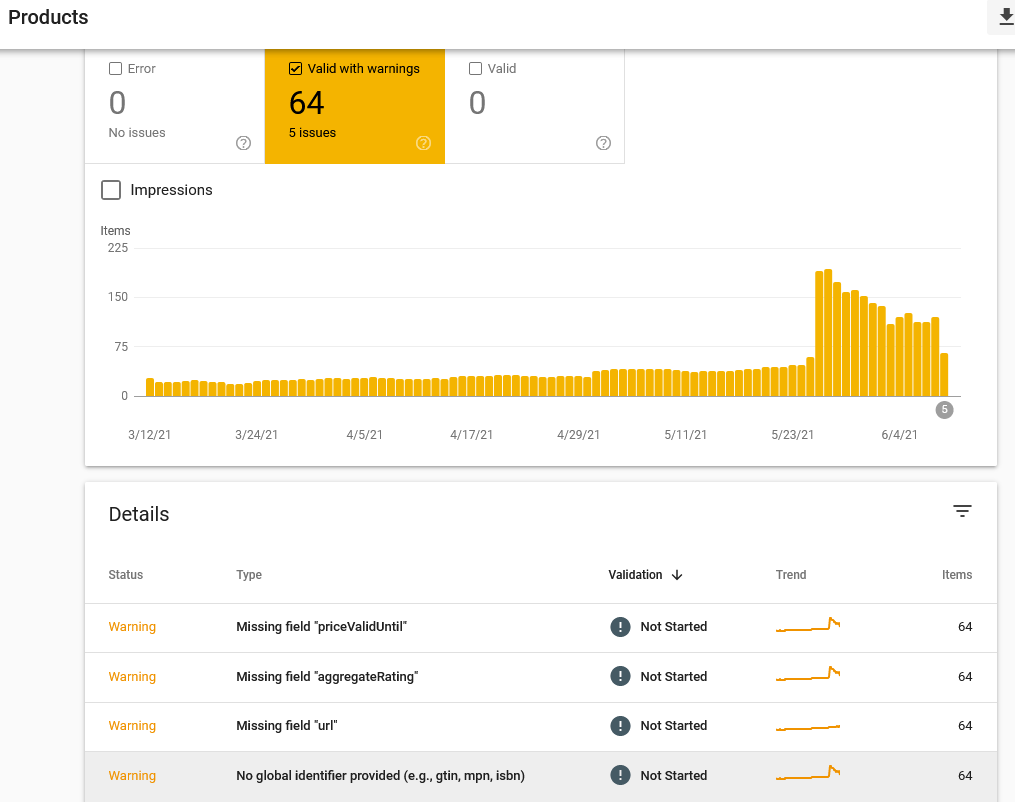1015x802 pixels.
Task: Uncheck the Valid with warnings checkbox
Action: point(295,69)
